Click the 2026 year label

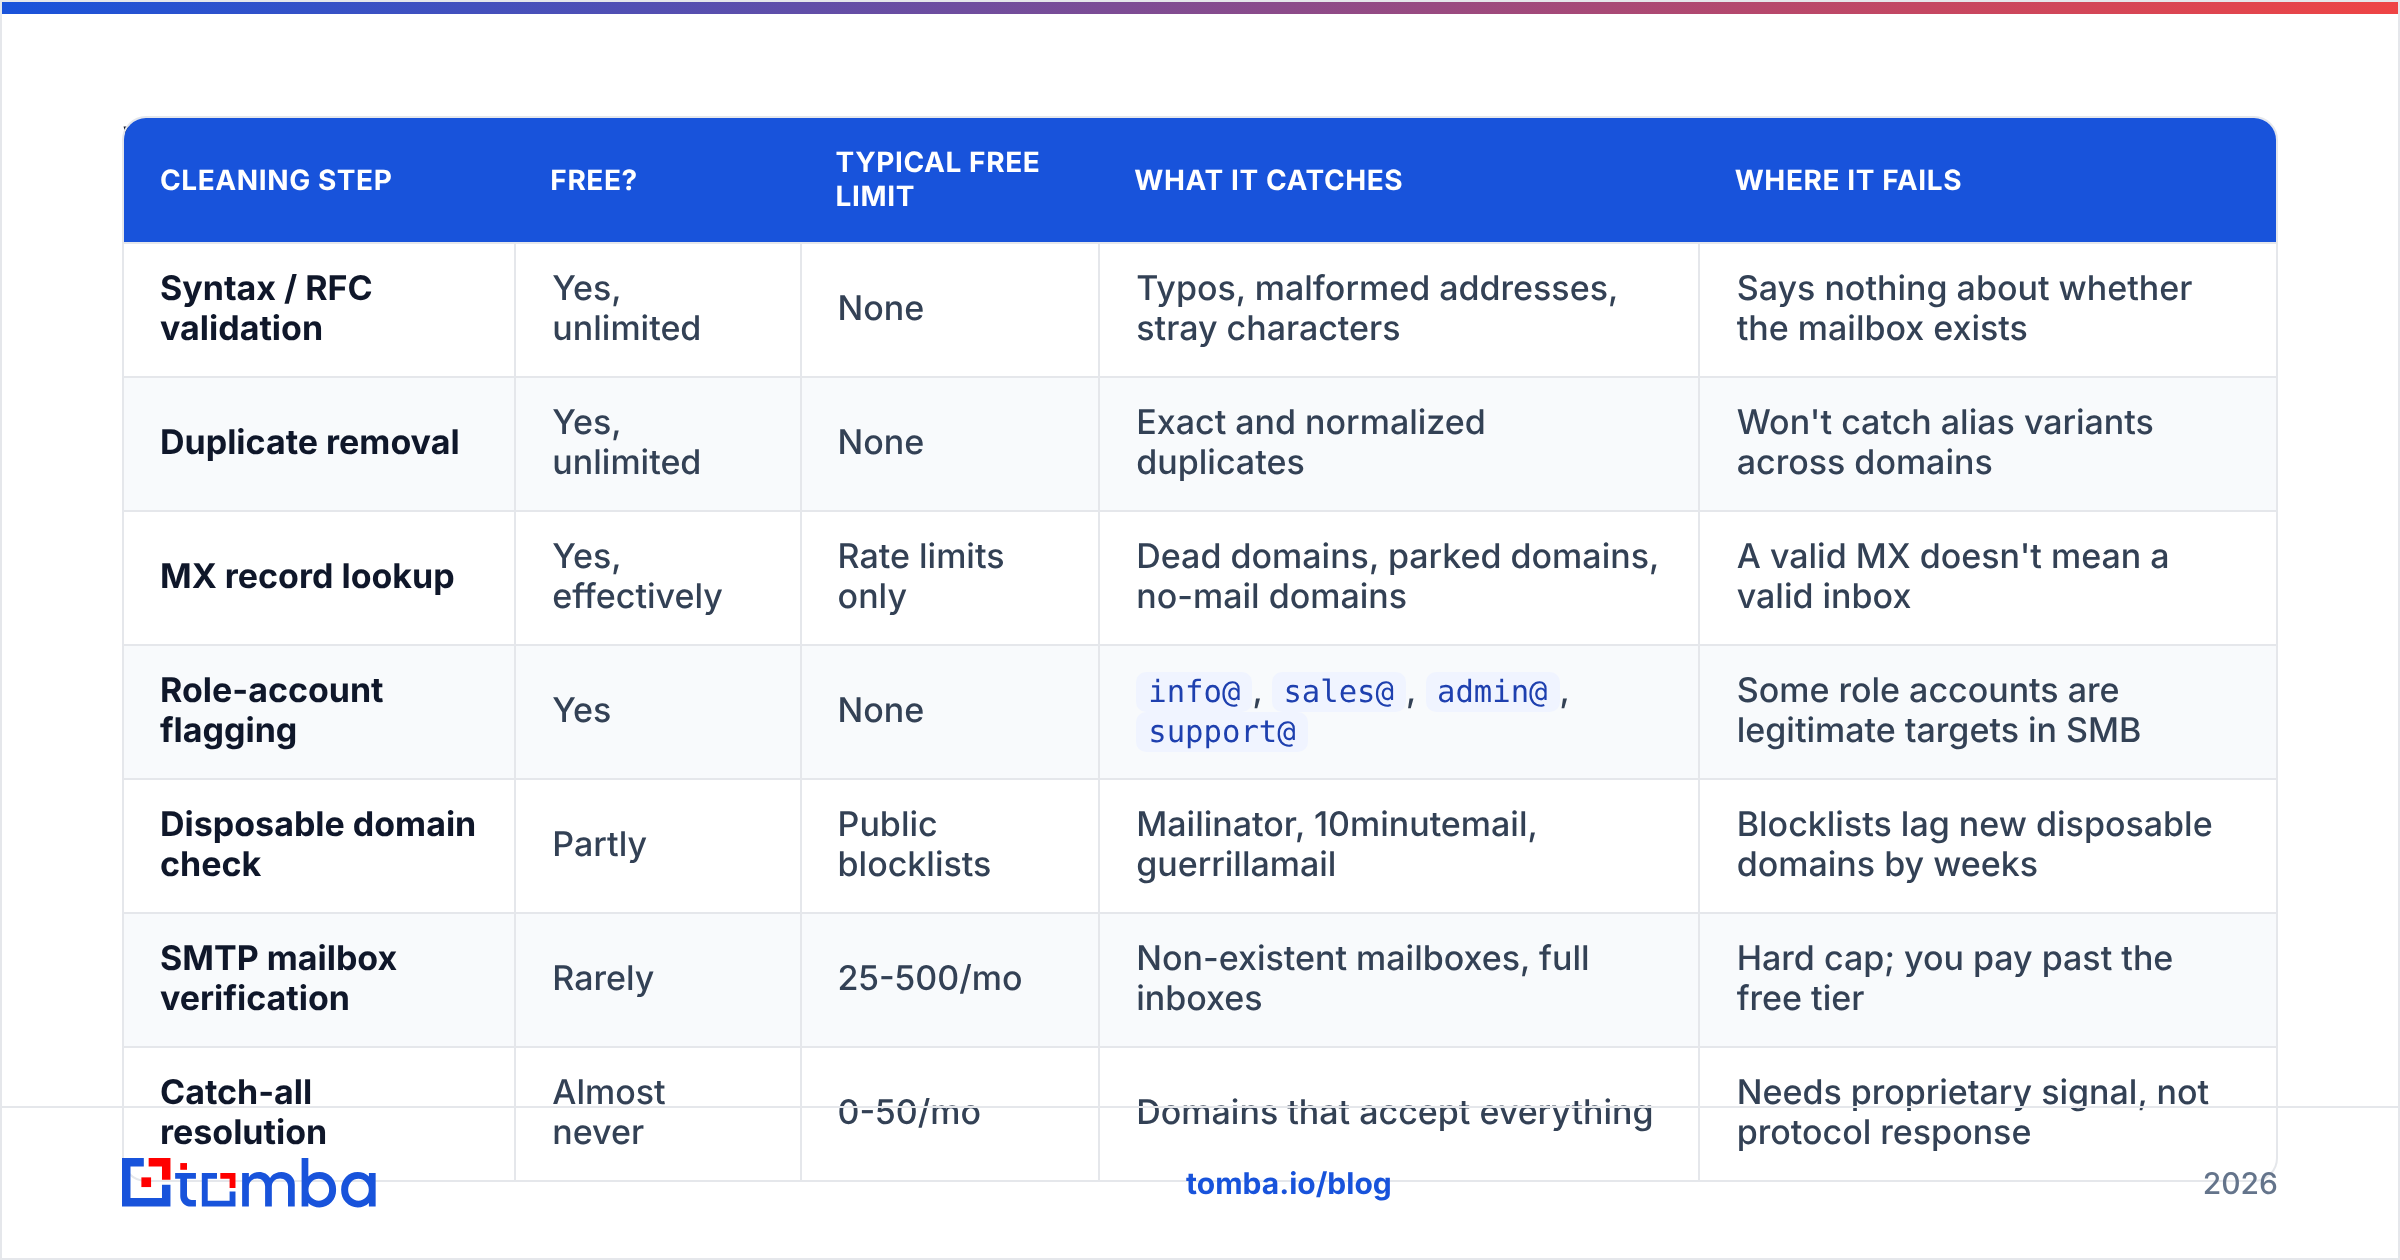point(2240,1184)
